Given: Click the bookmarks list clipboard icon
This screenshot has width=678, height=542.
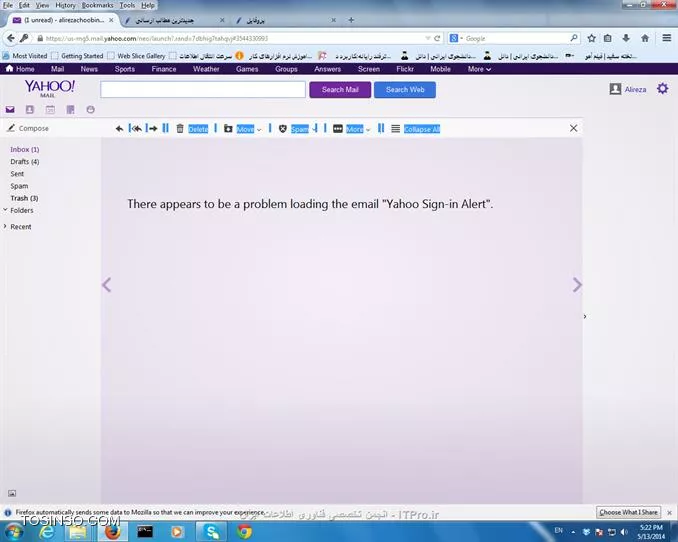Looking at the screenshot, I should [x=608, y=38].
